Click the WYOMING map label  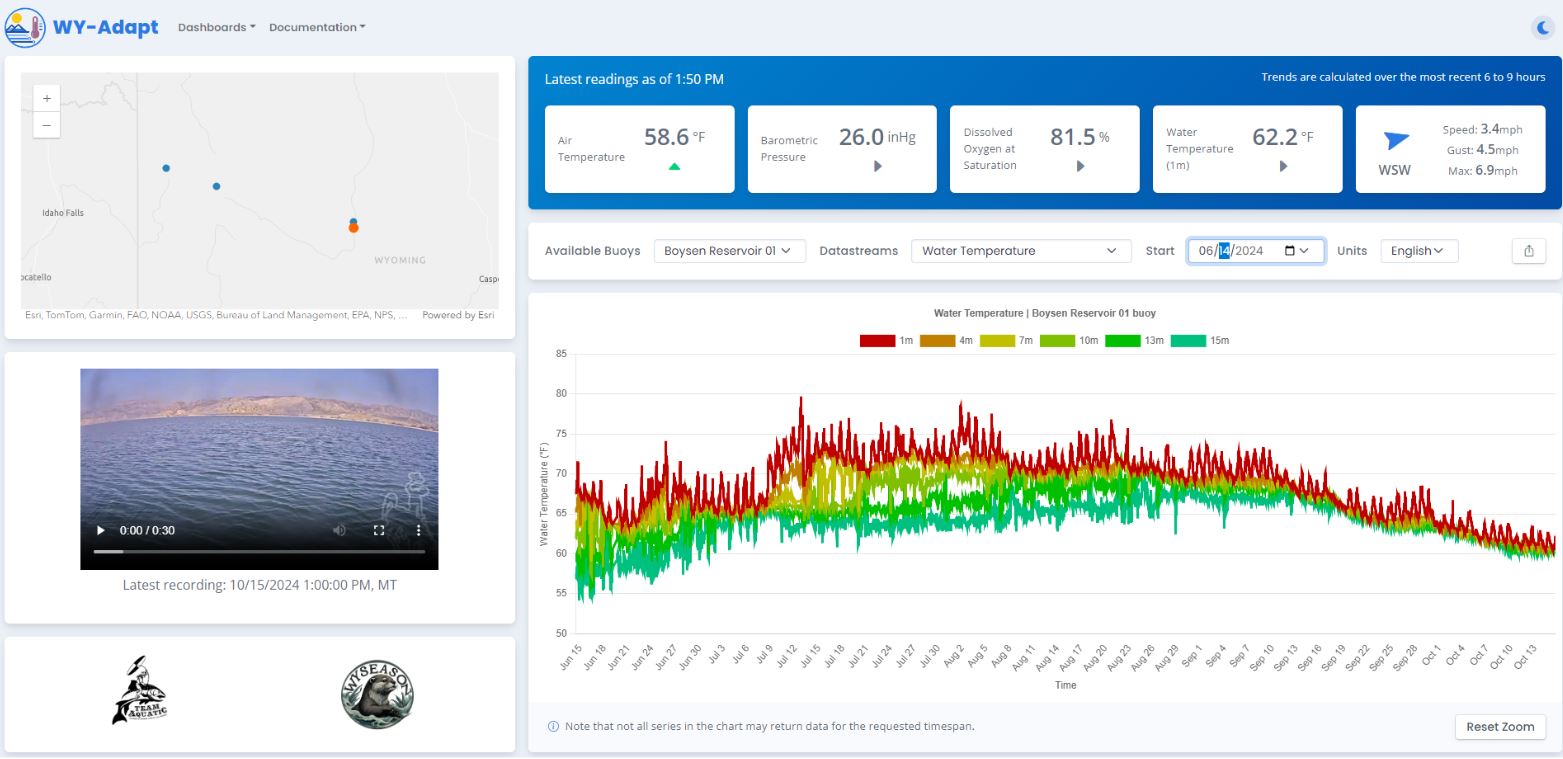[400, 260]
